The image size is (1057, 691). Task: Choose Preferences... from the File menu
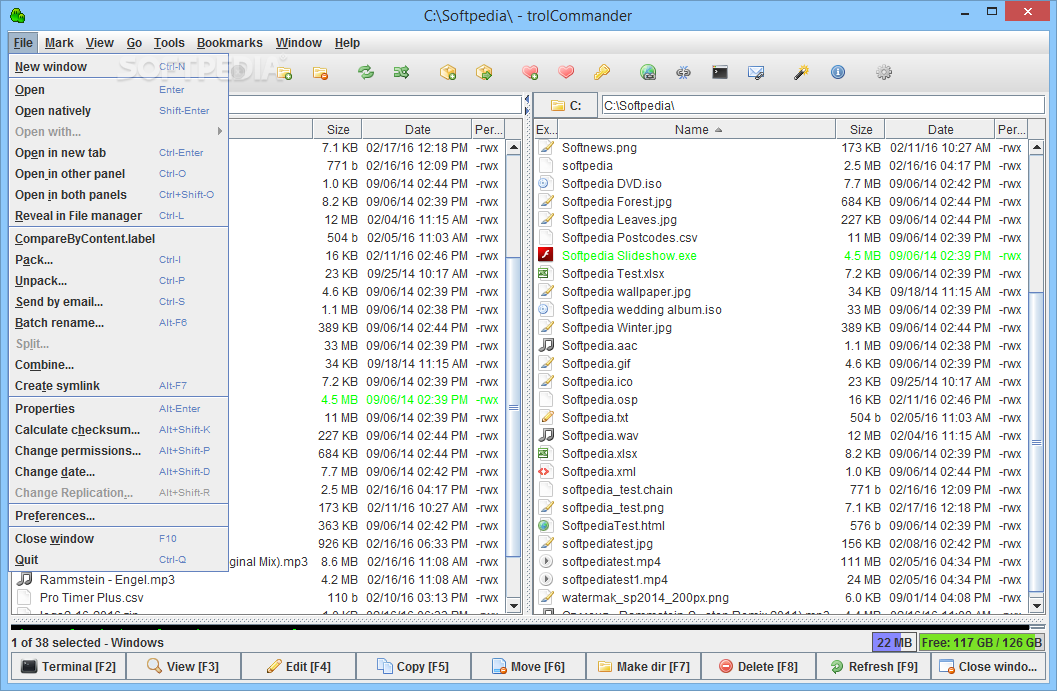(x=119, y=516)
